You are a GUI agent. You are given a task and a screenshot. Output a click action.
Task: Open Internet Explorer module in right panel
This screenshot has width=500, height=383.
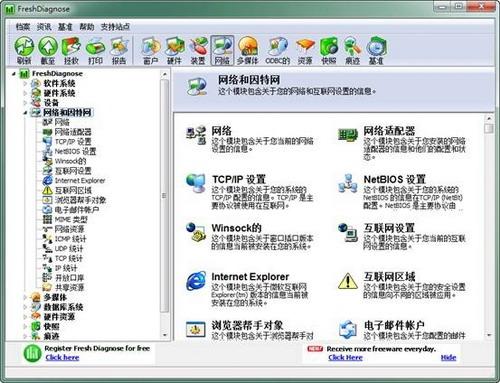tap(250, 277)
